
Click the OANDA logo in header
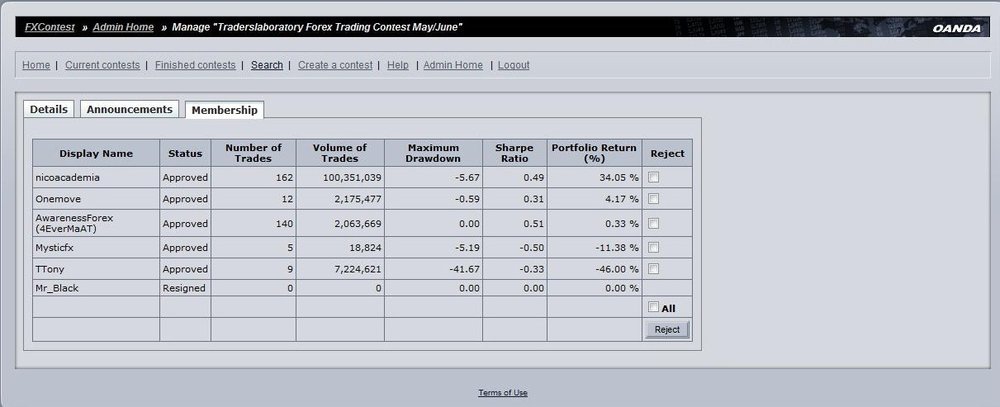click(957, 28)
